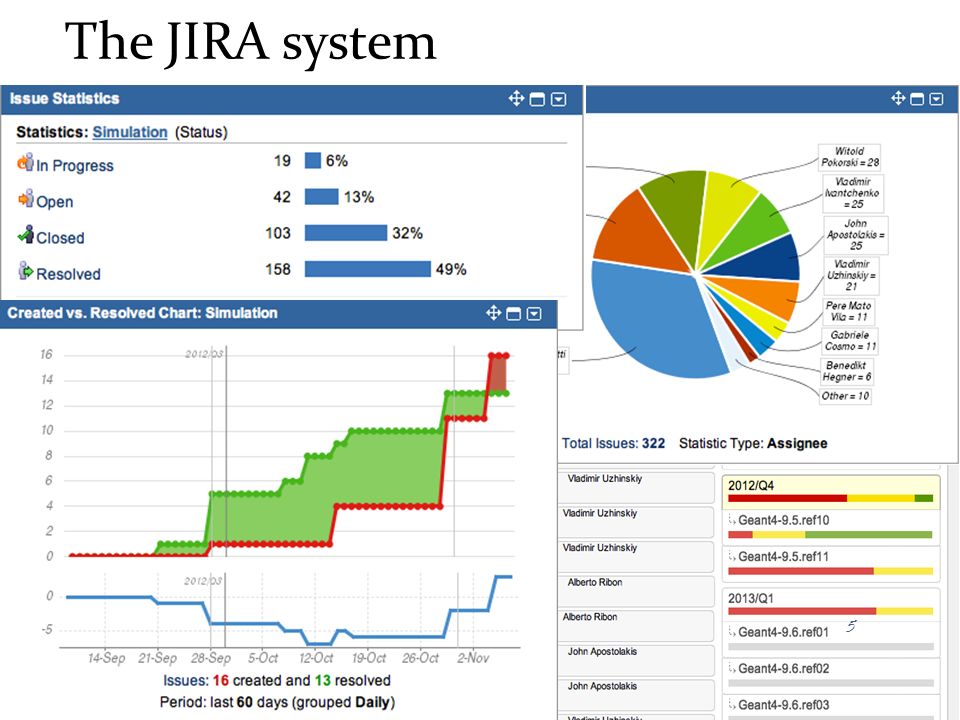Click the count 103 for Closed
This screenshot has height=720, width=960.
278,233
